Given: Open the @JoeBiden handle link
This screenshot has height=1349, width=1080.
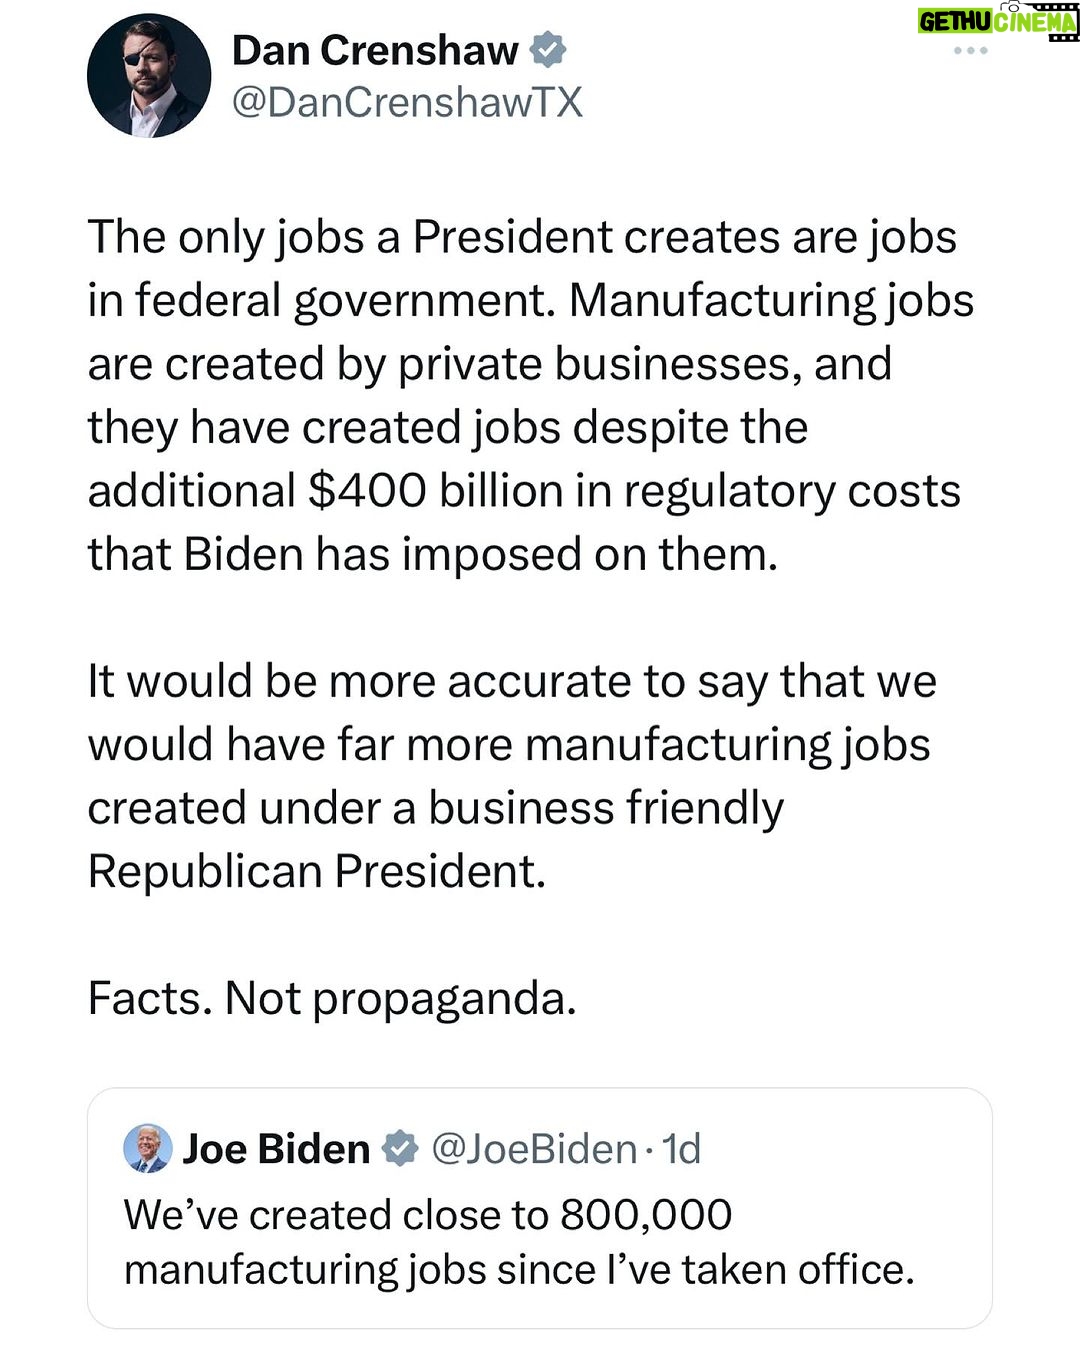Looking at the screenshot, I should point(534,1149).
